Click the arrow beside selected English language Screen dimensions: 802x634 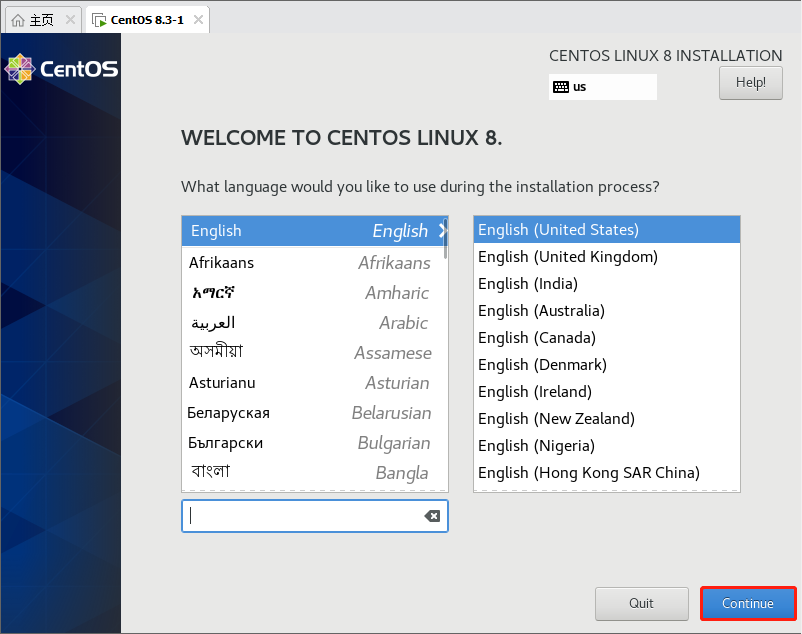[442, 231]
